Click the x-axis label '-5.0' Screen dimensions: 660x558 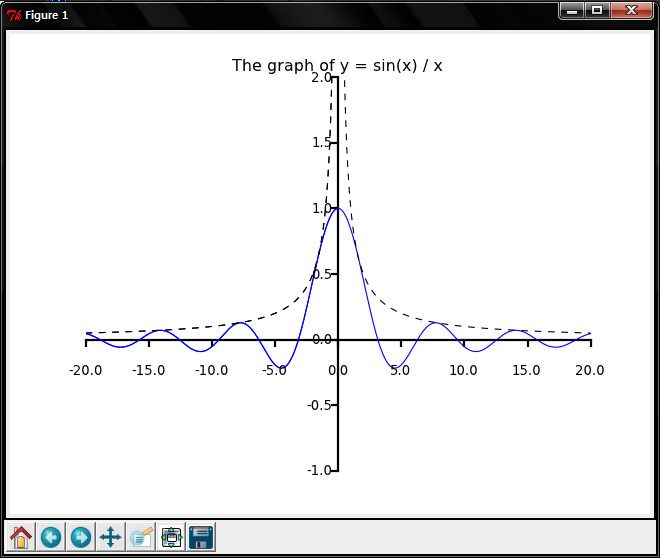pos(274,370)
